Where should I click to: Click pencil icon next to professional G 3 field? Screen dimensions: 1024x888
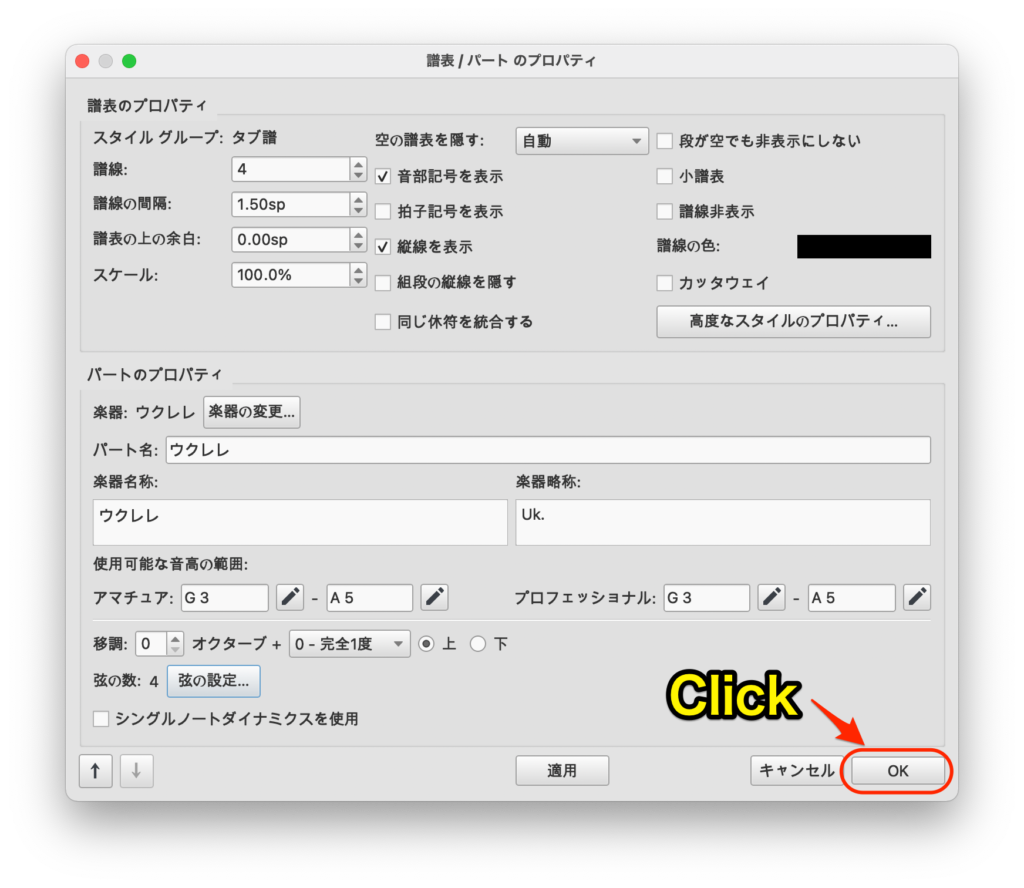771,598
